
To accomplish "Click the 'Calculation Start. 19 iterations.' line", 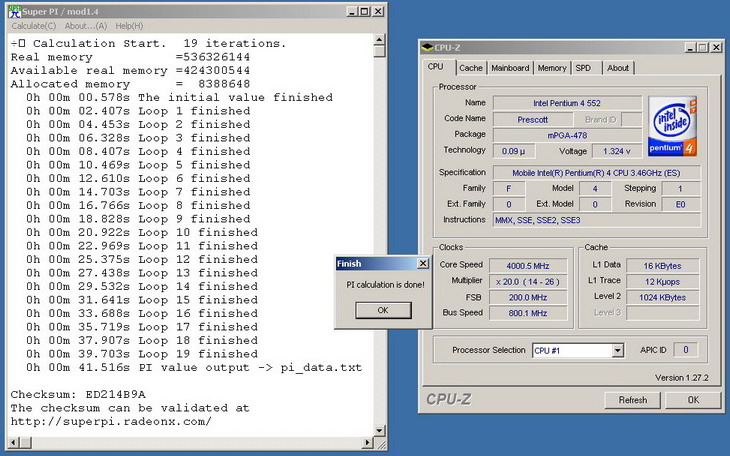I will (x=148, y=43).
